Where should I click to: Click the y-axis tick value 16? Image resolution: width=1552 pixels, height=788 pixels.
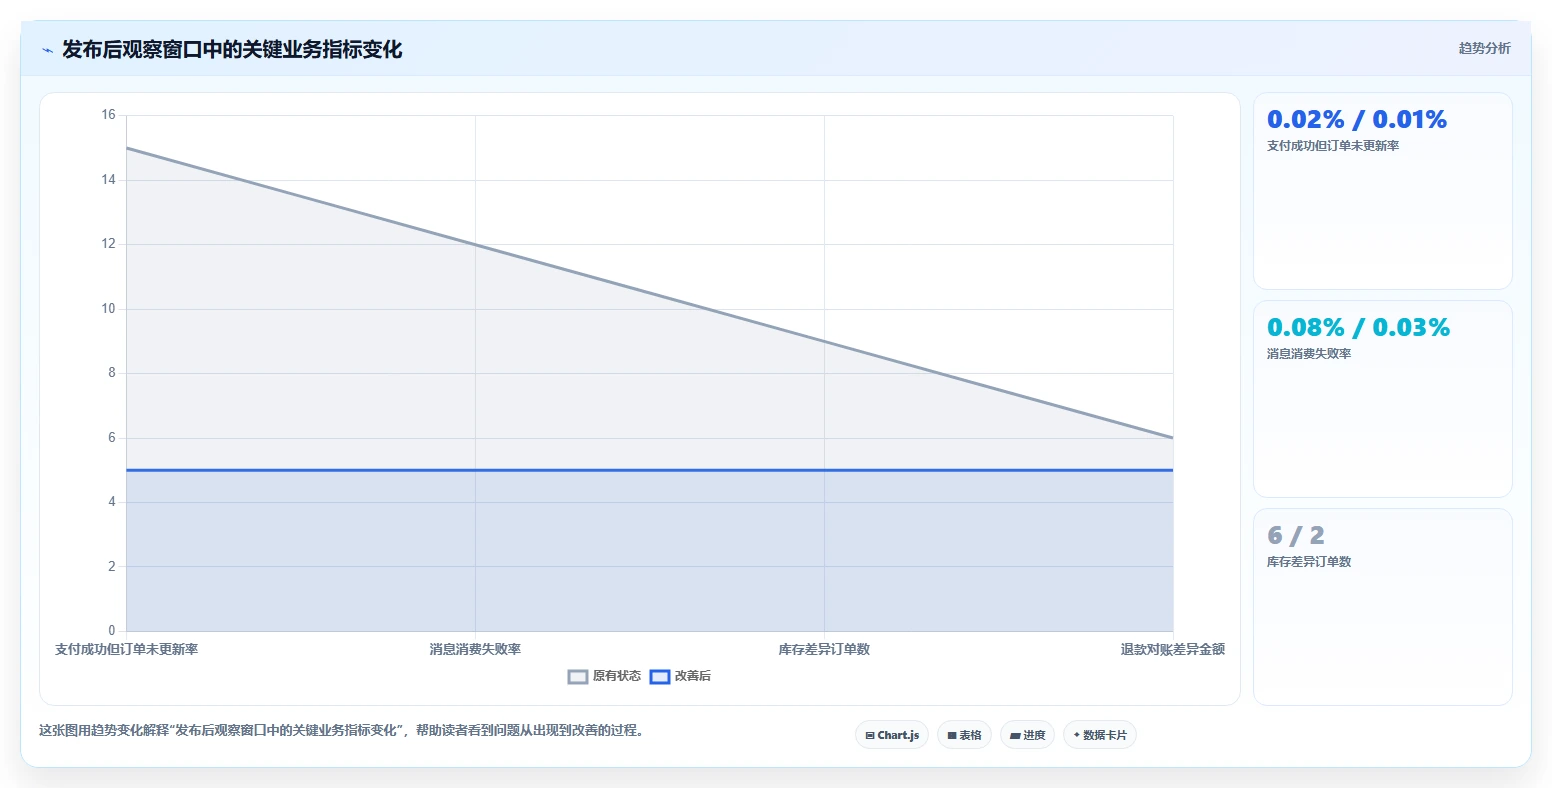click(x=108, y=115)
